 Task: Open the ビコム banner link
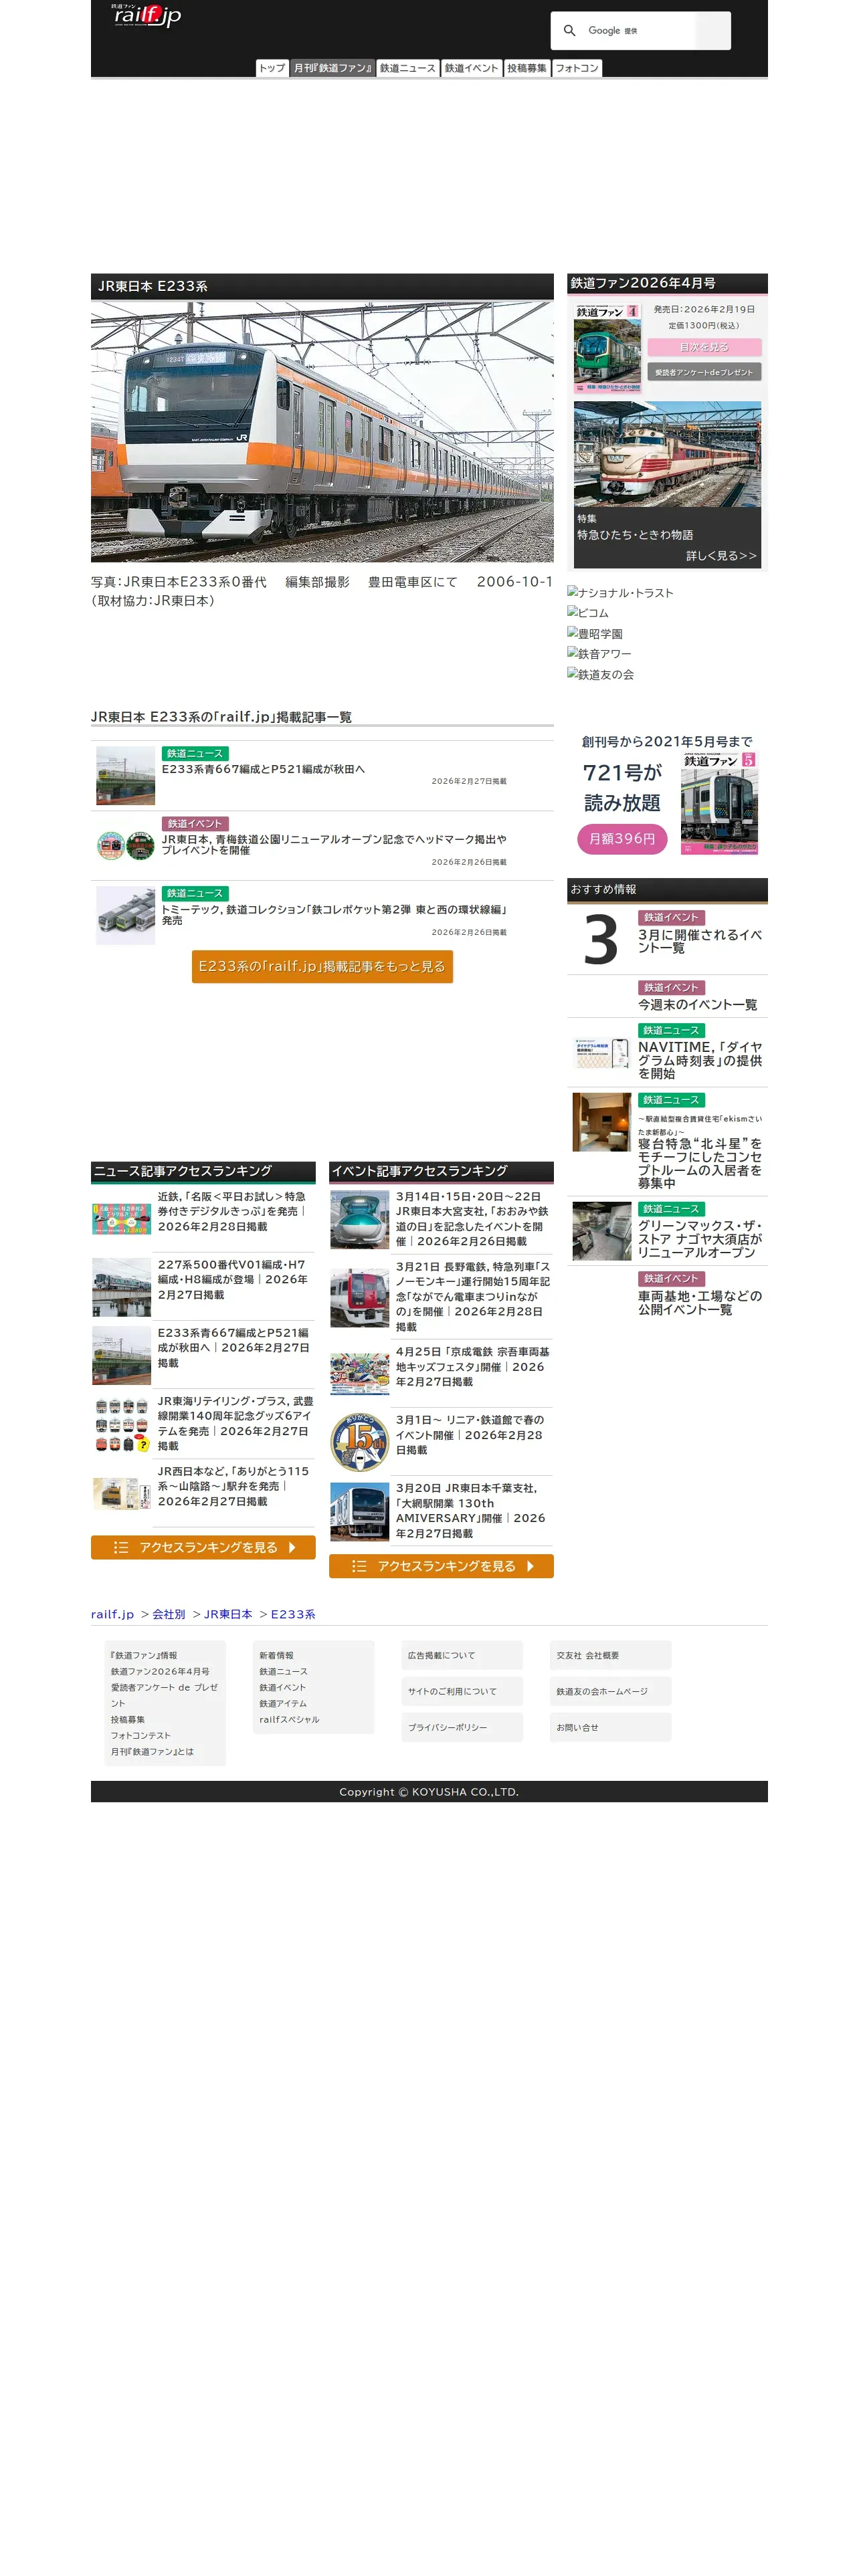pos(588,613)
